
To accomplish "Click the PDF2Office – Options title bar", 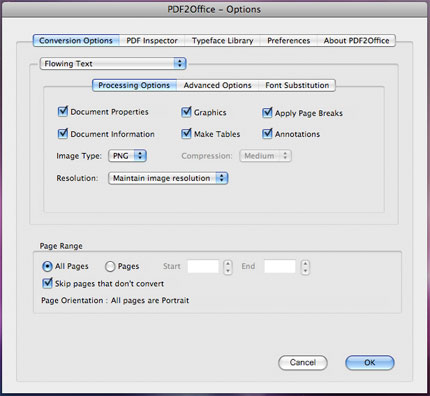I will [214, 9].
